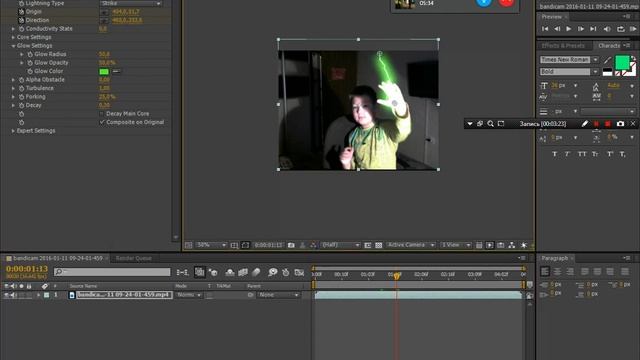640x360 pixels.
Task: Step to the next frame in Preview
Action: [580, 29]
